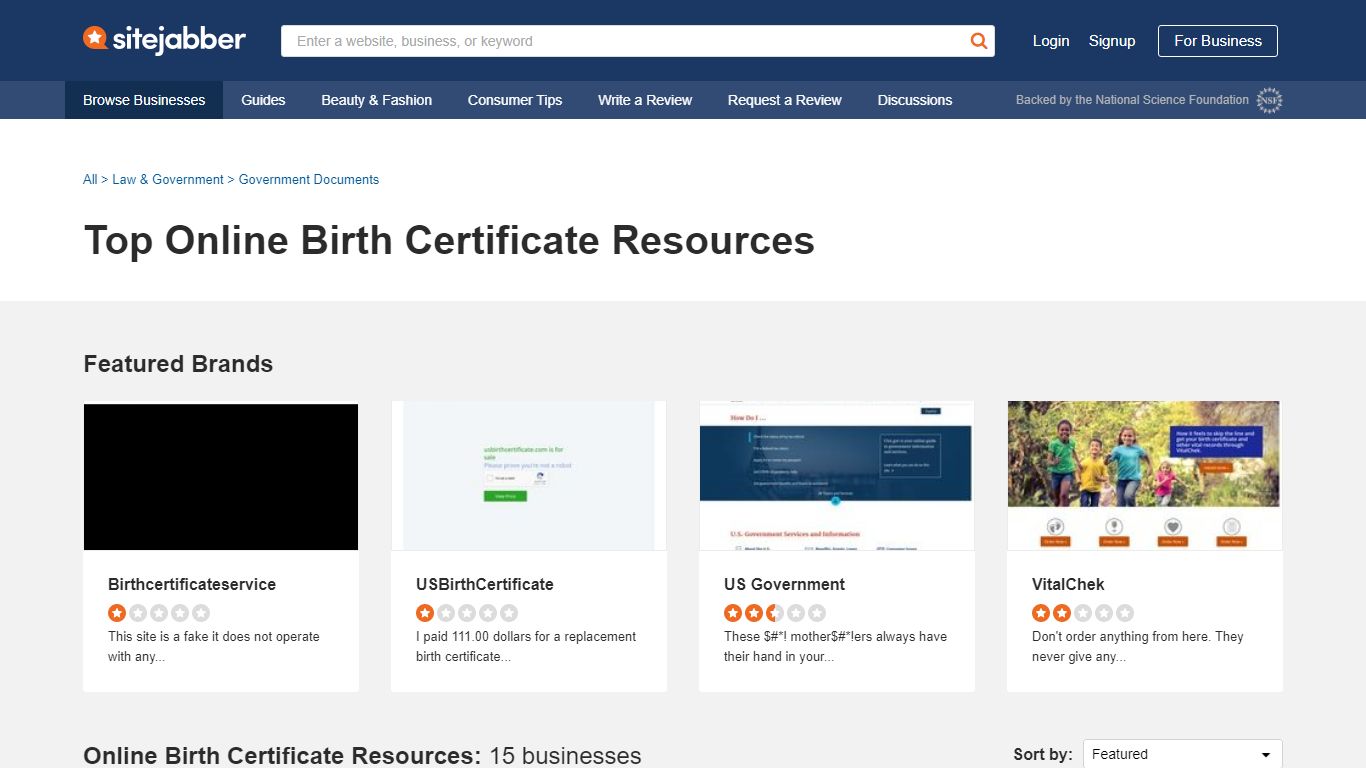Click 'Backed by the National Science Foundation' text
The image size is (1366, 768).
[1132, 100]
